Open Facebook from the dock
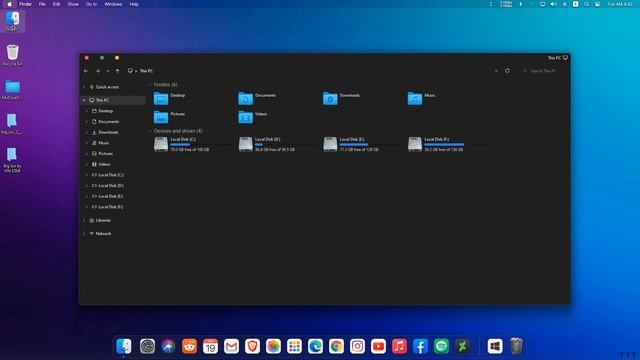This screenshot has width=640, height=360. point(420,346)
